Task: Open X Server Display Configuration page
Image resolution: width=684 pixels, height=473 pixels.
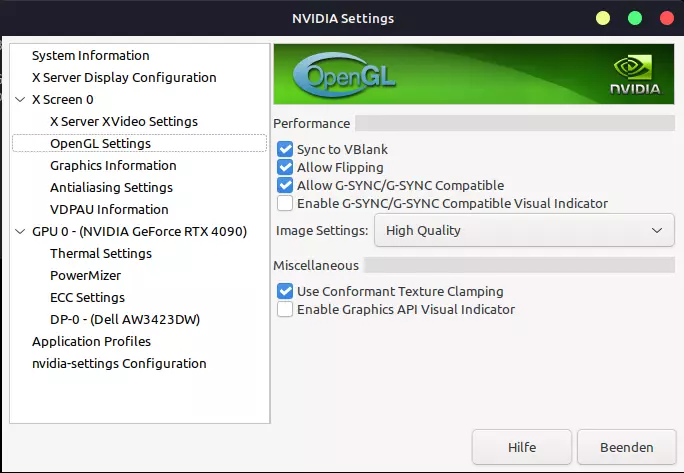Action: [x=124, y=77]
